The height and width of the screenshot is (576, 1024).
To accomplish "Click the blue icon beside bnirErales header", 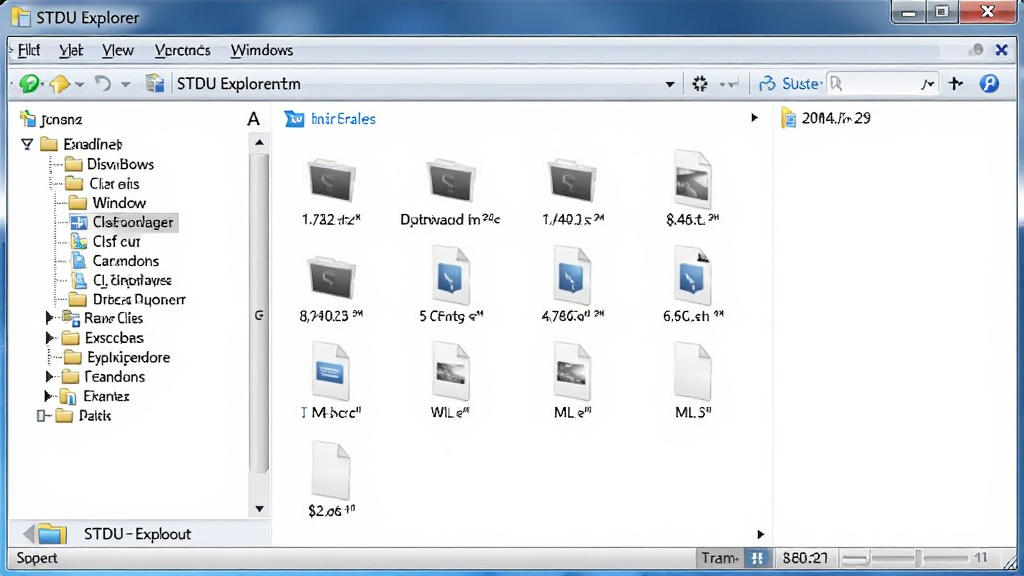I will coord(295,119).
